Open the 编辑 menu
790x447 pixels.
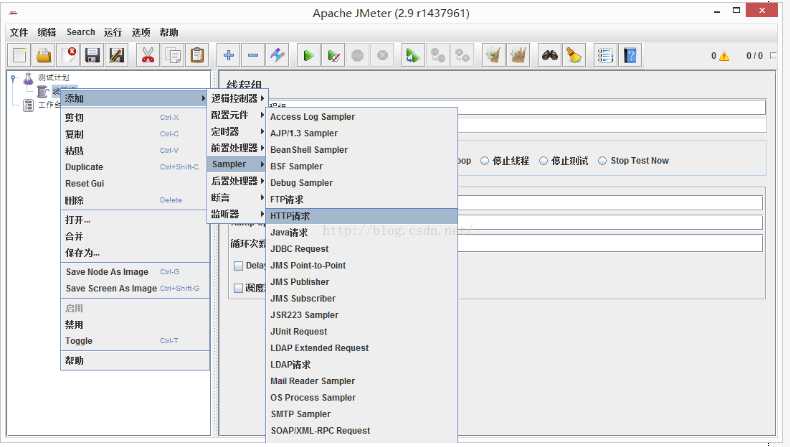coord(47,32)
